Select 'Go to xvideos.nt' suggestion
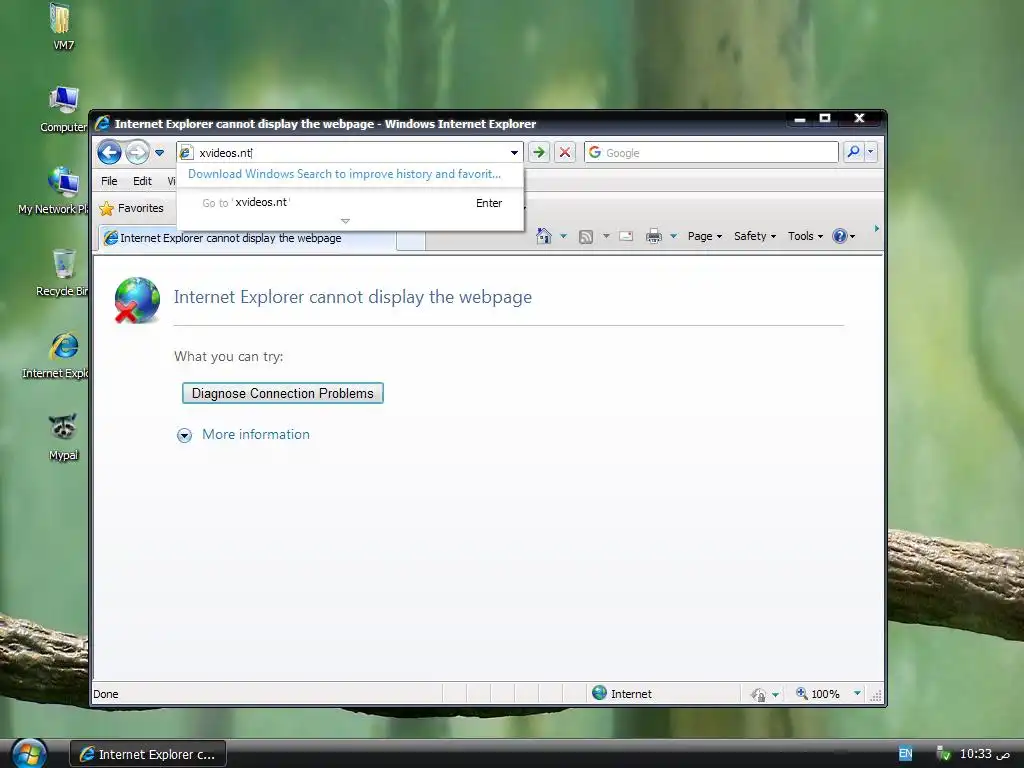The width and height of the screenshot is (1024, 768). tap(350, 202)
